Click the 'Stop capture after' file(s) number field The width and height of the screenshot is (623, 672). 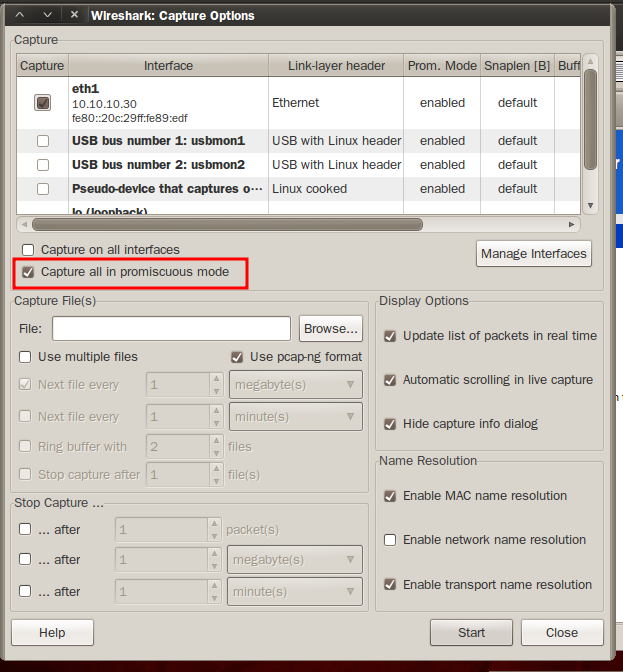point(178,474)
